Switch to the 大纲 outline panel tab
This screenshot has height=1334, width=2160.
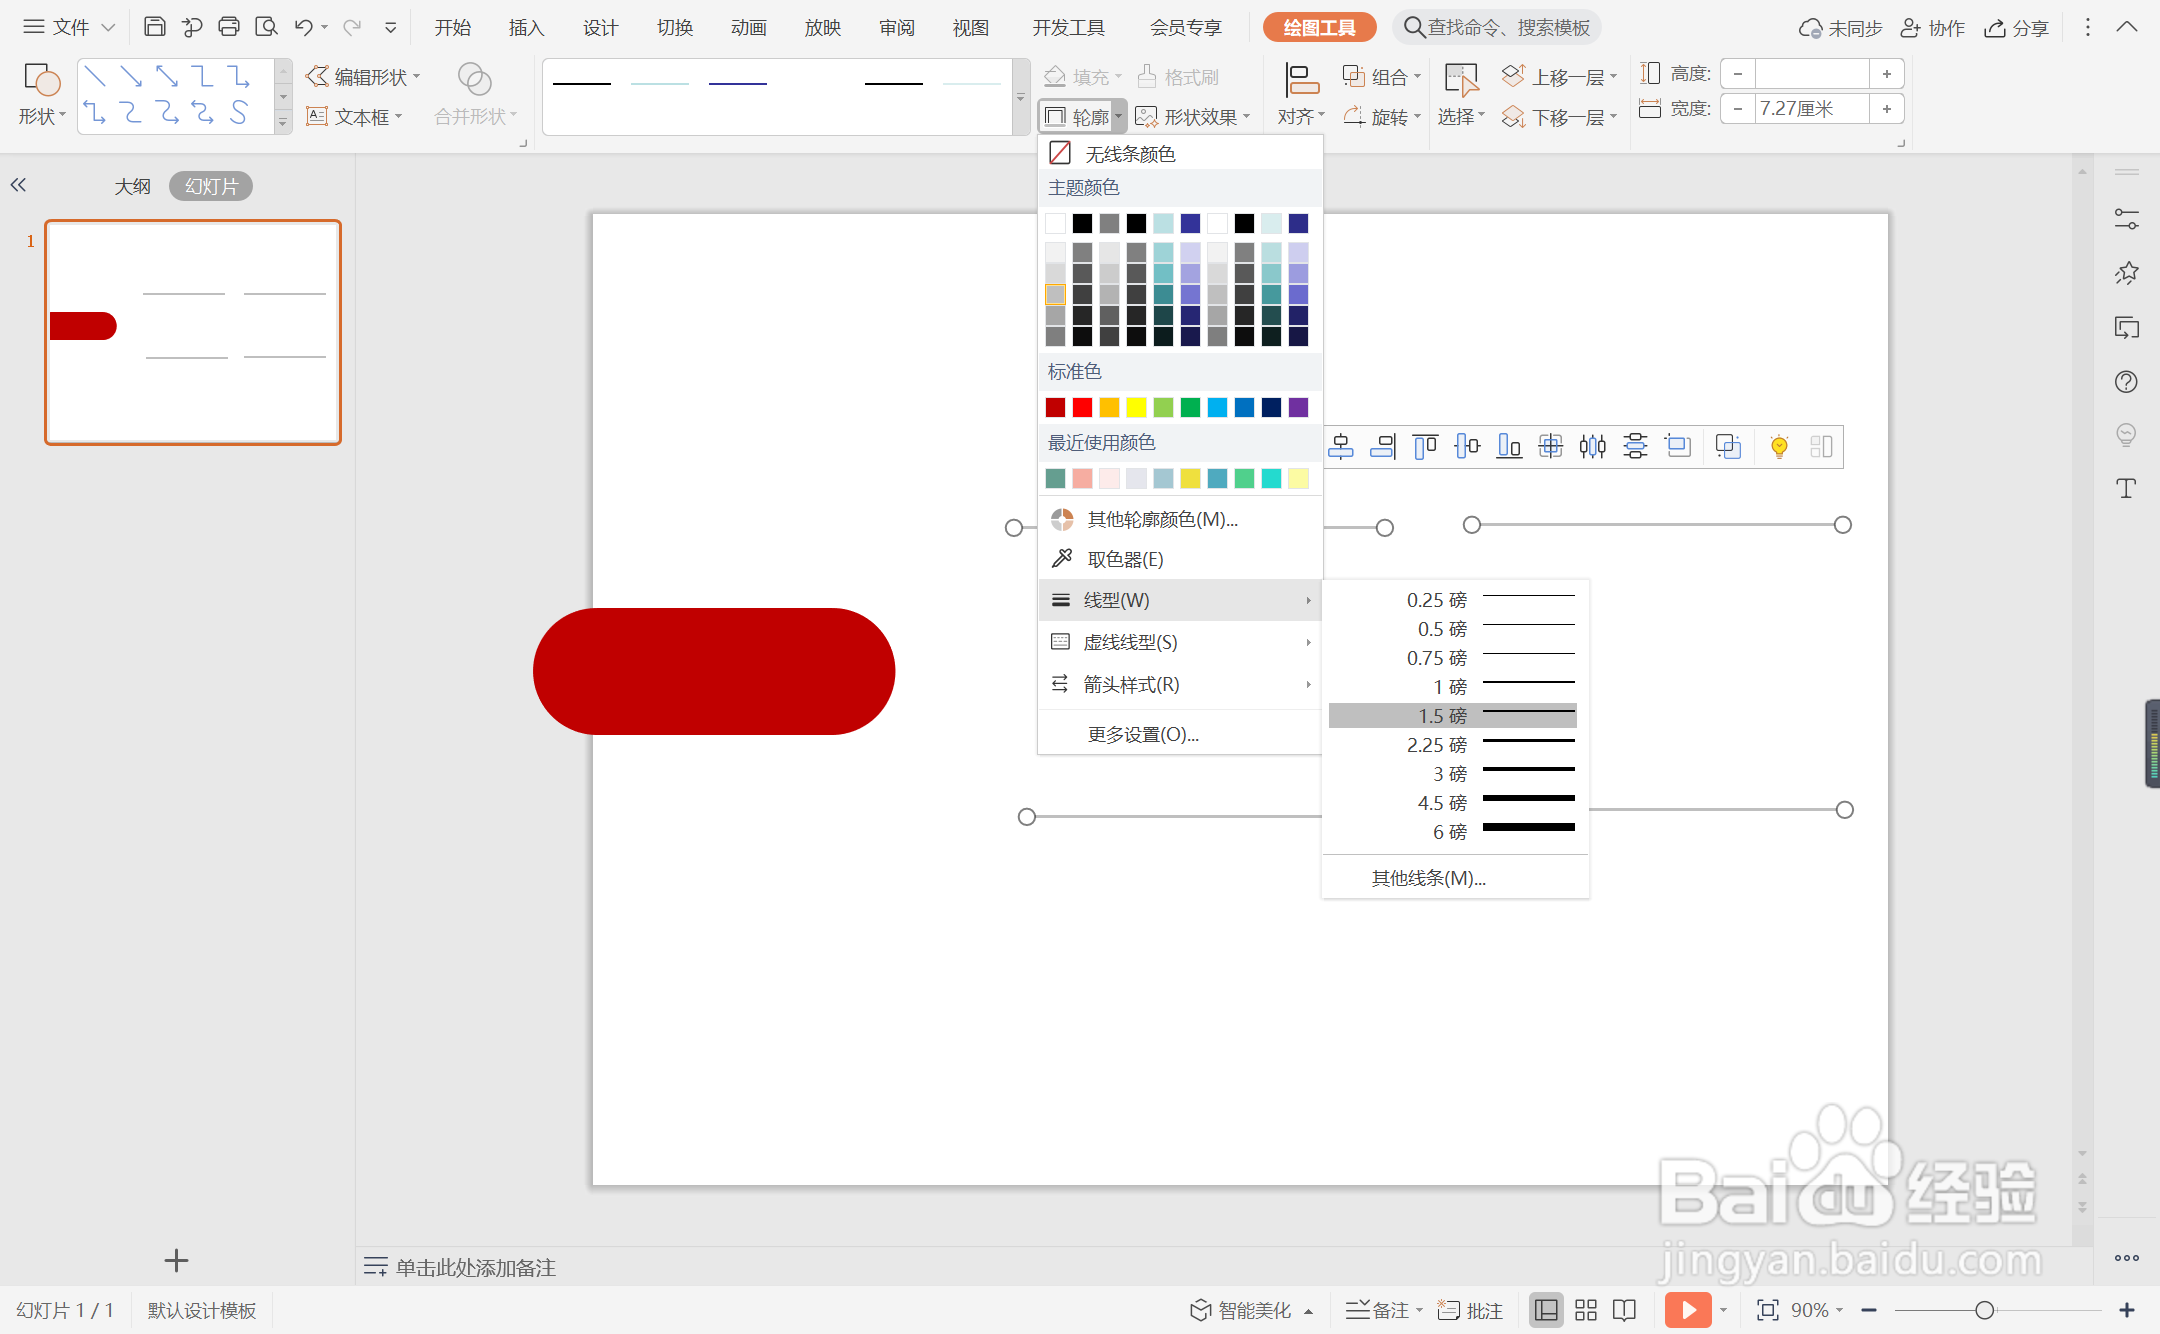[x=132, y=186]
